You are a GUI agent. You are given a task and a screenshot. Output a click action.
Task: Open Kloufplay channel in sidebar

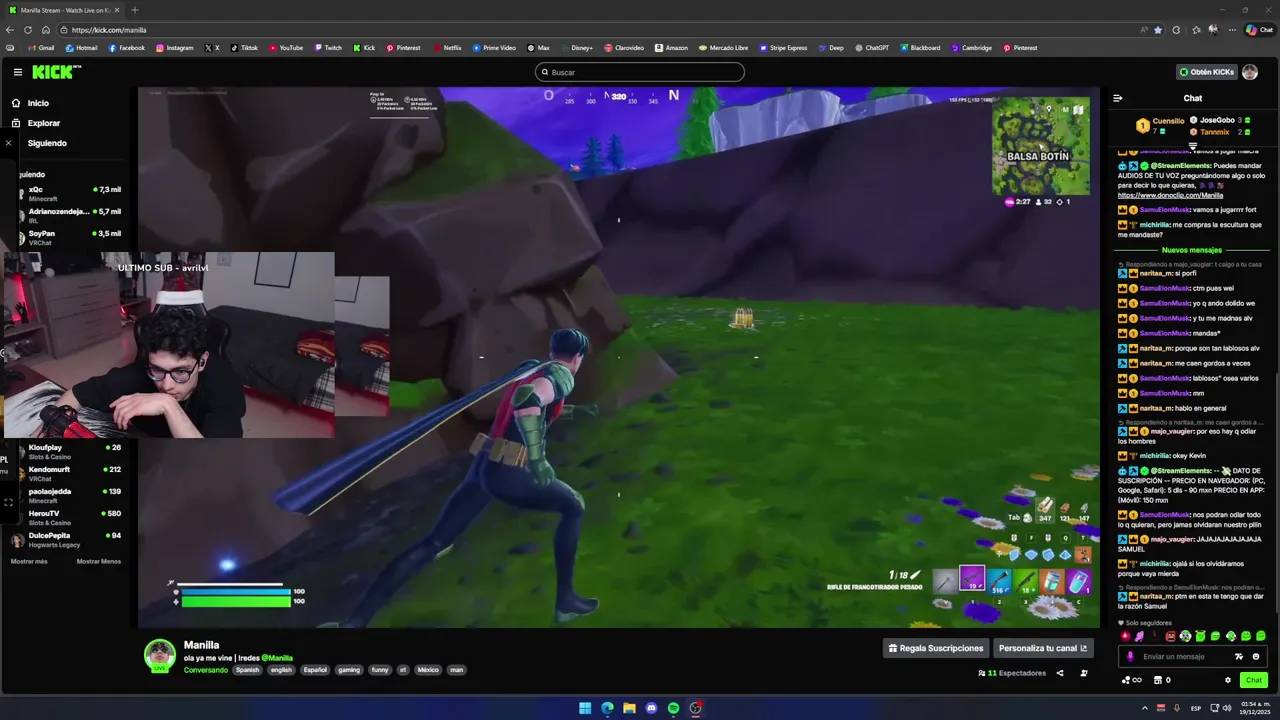click(x=67, y=452)
